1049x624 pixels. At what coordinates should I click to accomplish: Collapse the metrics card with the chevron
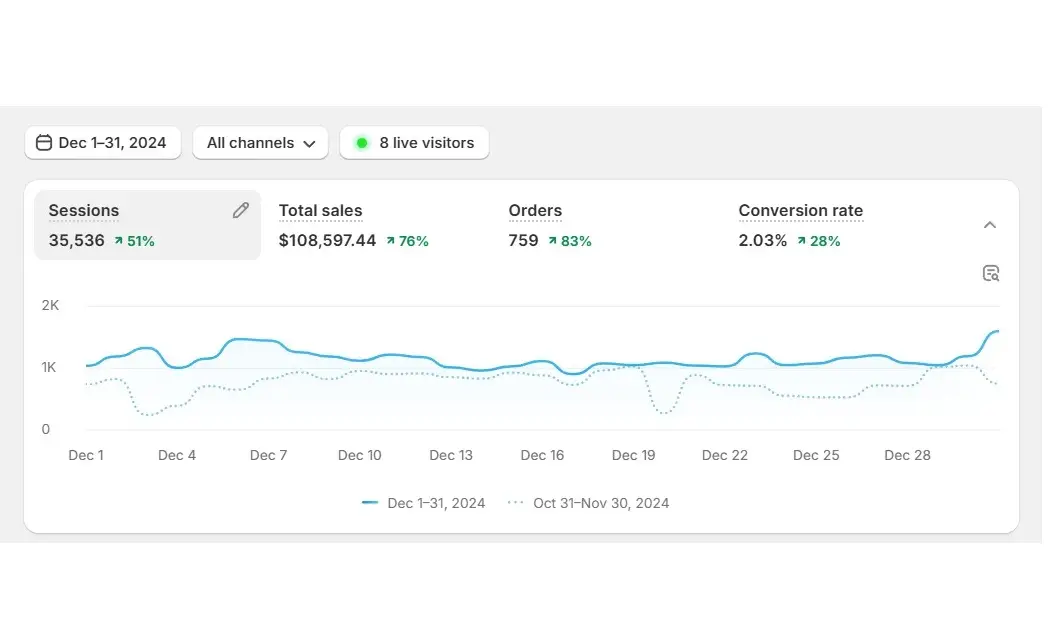pyautogui.click(x=989, y=225)
